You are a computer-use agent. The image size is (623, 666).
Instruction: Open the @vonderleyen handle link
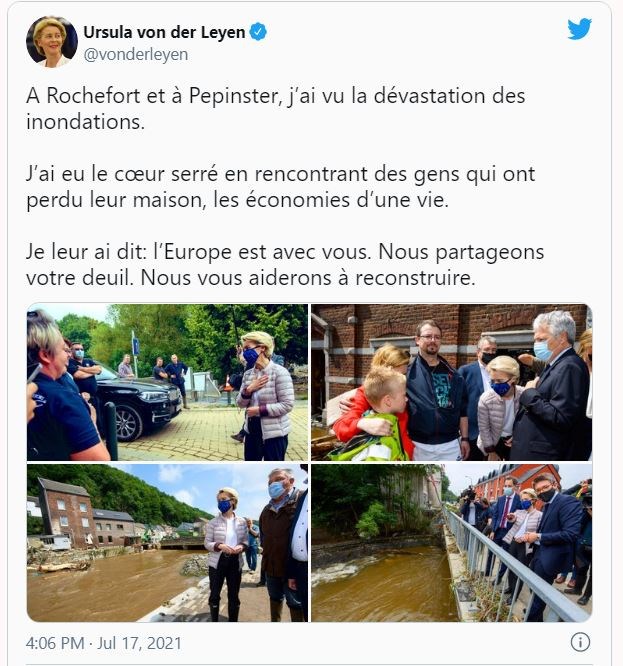(135, 54)
